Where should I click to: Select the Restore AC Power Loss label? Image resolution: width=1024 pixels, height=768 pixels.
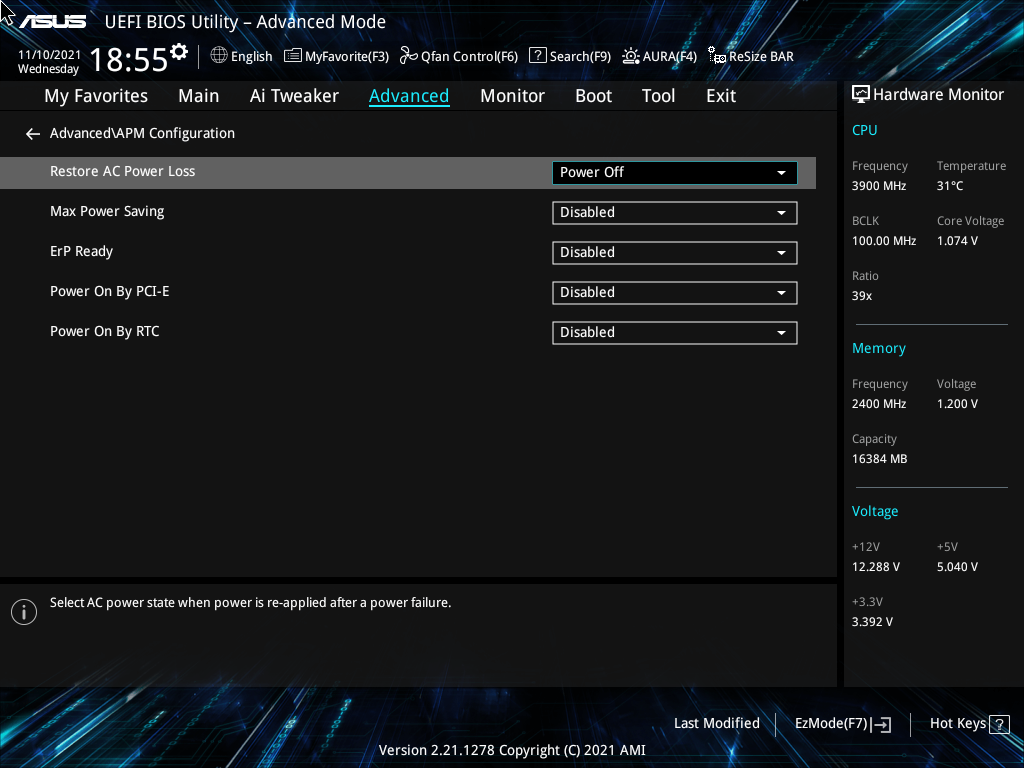click(x=123, y=171)
